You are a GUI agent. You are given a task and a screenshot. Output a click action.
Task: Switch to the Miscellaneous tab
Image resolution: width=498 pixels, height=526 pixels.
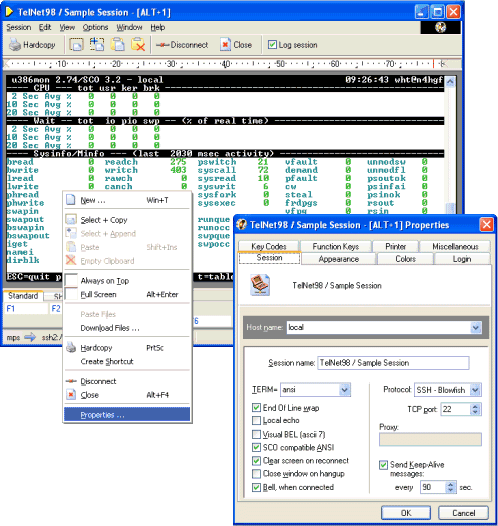pos(455,246)
